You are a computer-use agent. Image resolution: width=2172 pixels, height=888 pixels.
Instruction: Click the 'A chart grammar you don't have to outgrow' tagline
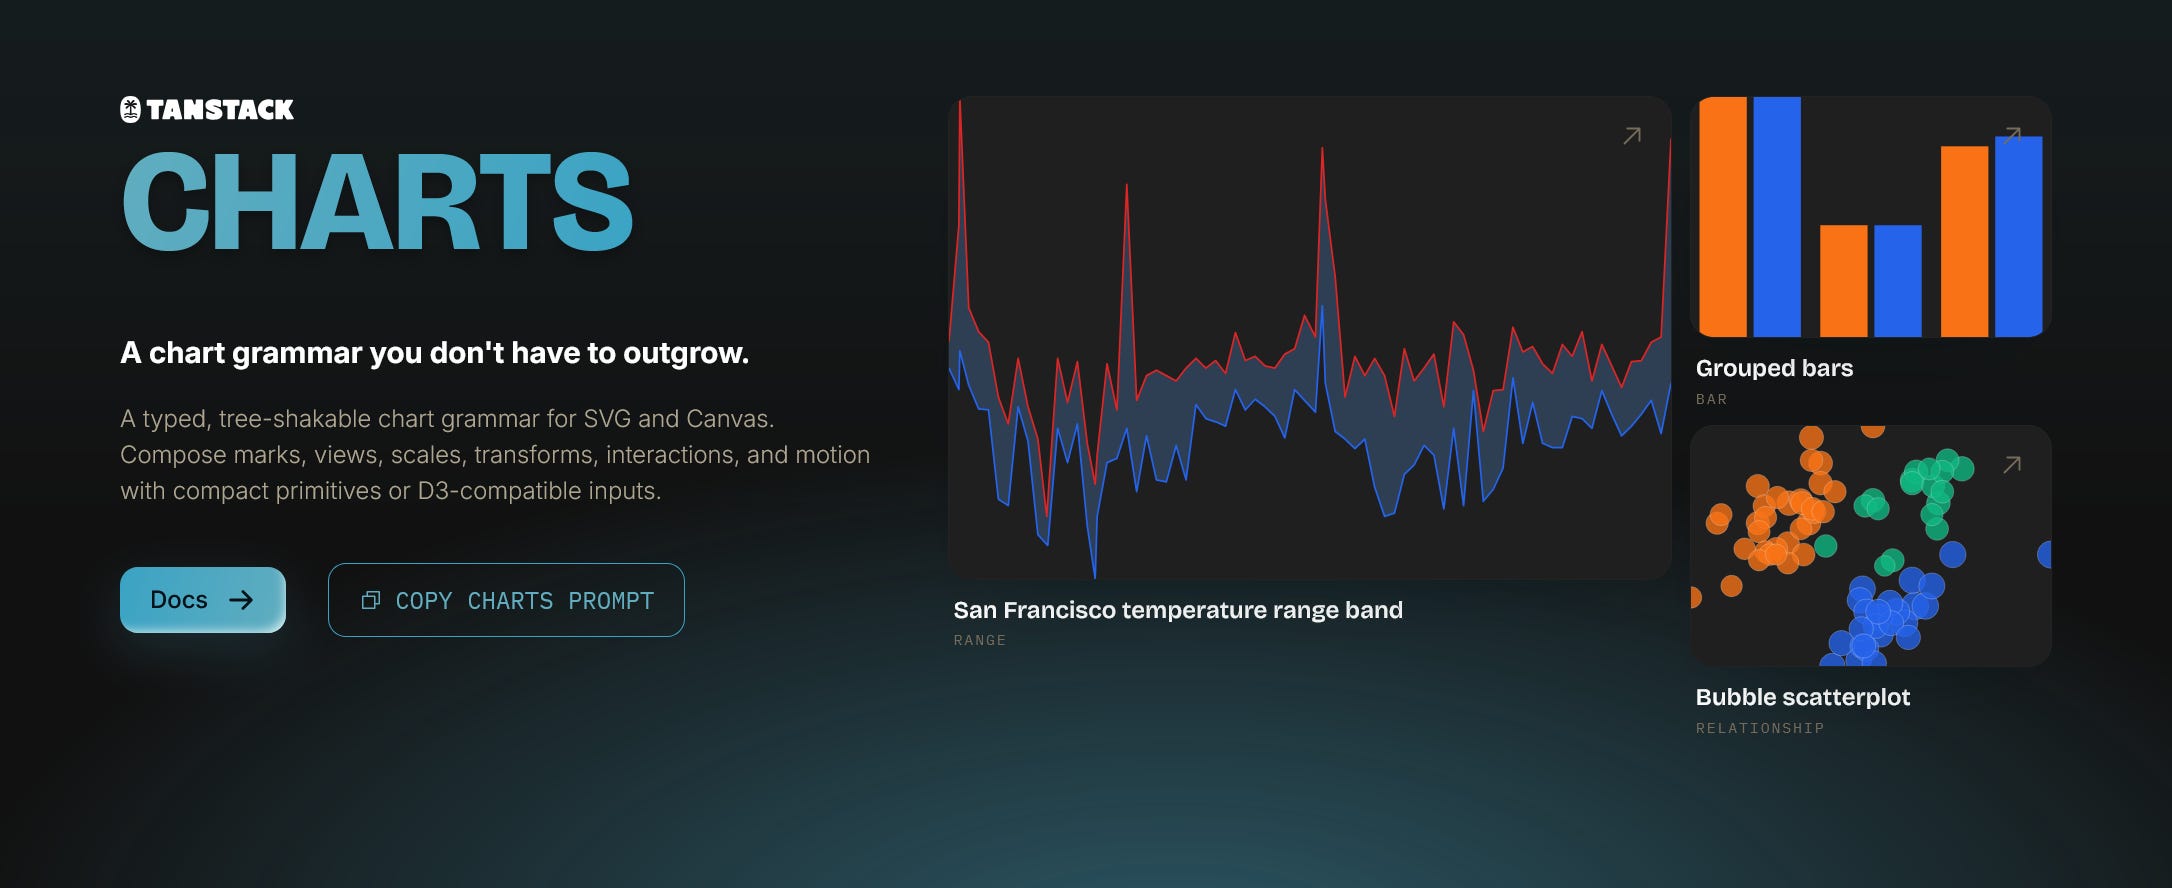(435, 353)
